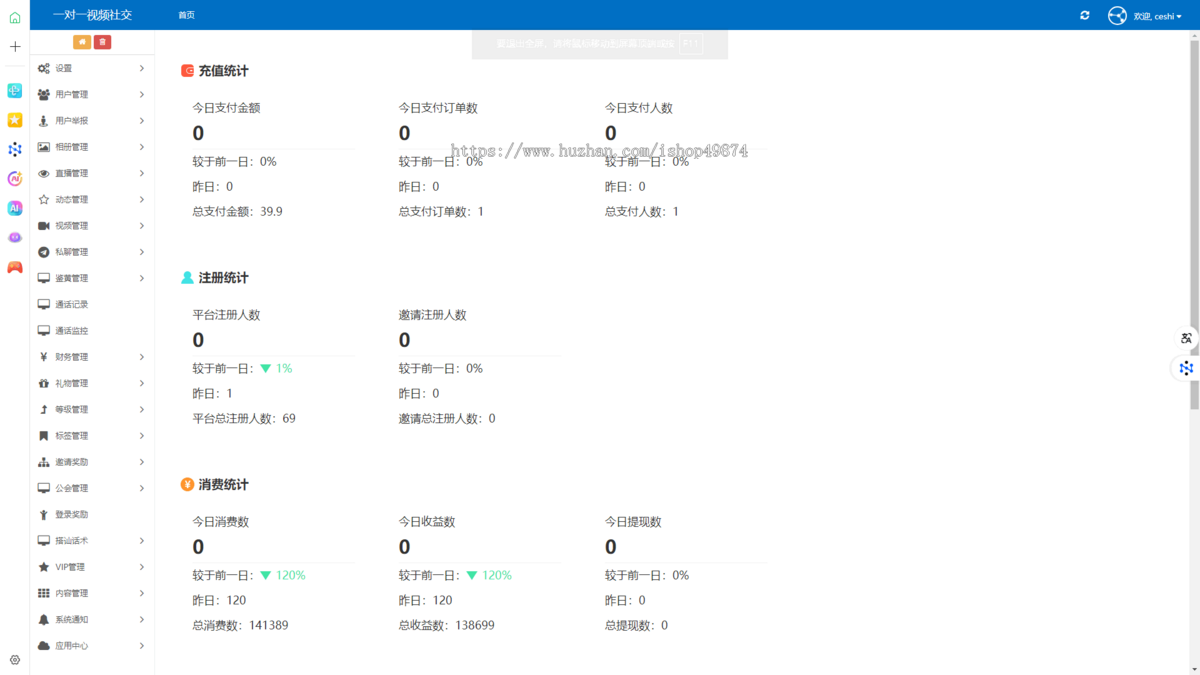This screenshot has width=1200, height=675.
Task: Expand the 财务管理 chevron
Action: [x=142, y=357]
